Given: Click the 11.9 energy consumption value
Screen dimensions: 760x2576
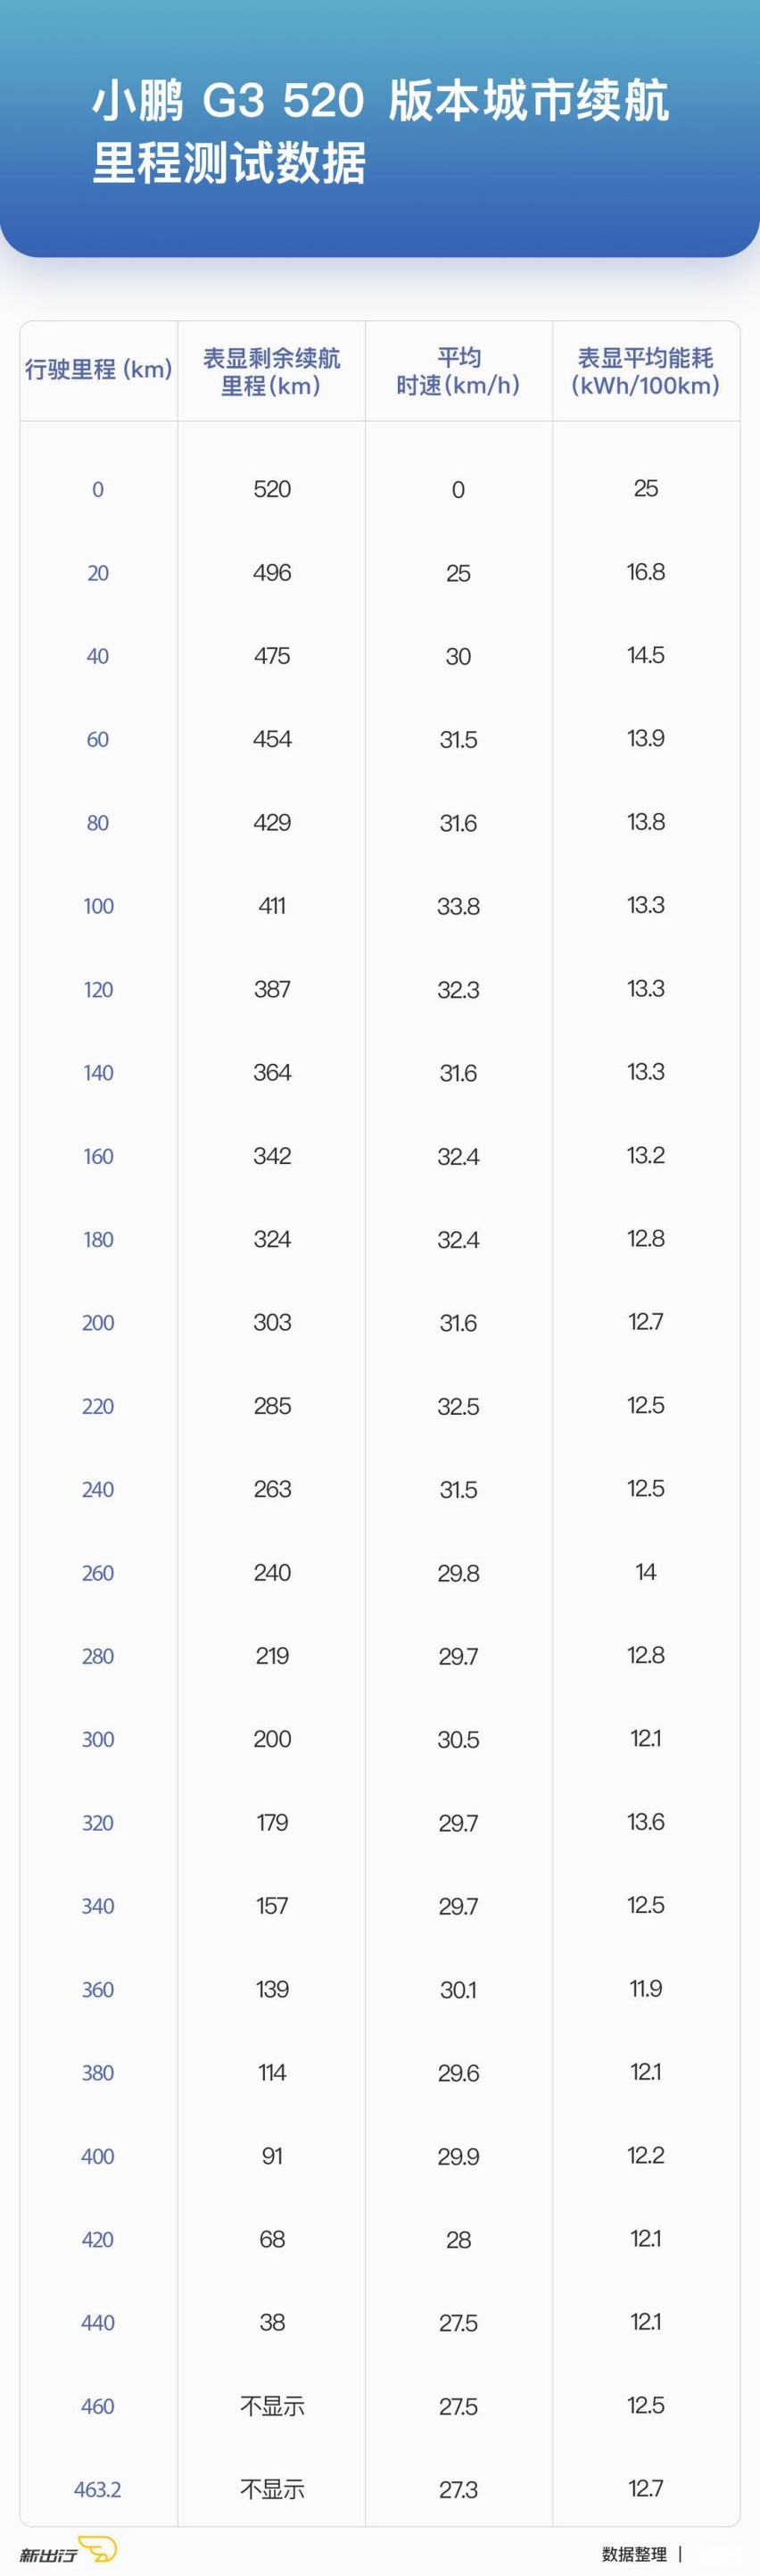Looking at the screenshot, I should [646, 1988].
